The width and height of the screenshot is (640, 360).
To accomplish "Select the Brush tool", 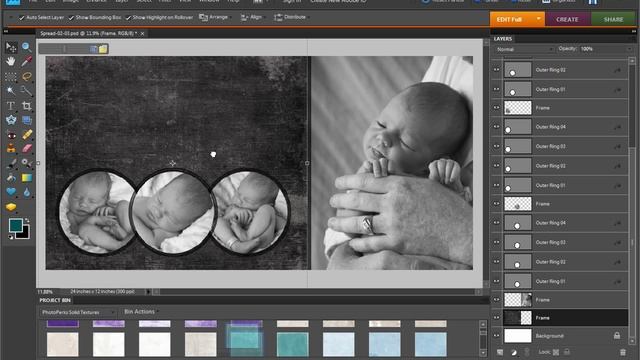I will point(11,163).
